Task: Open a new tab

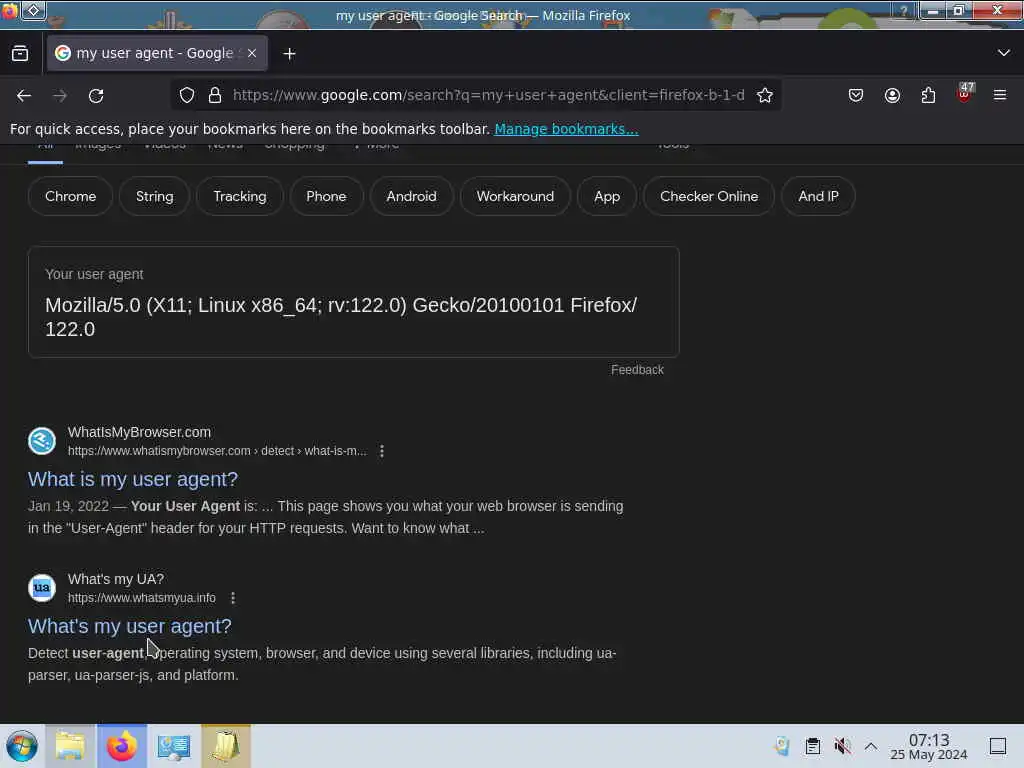Action: tap(289, 54)
